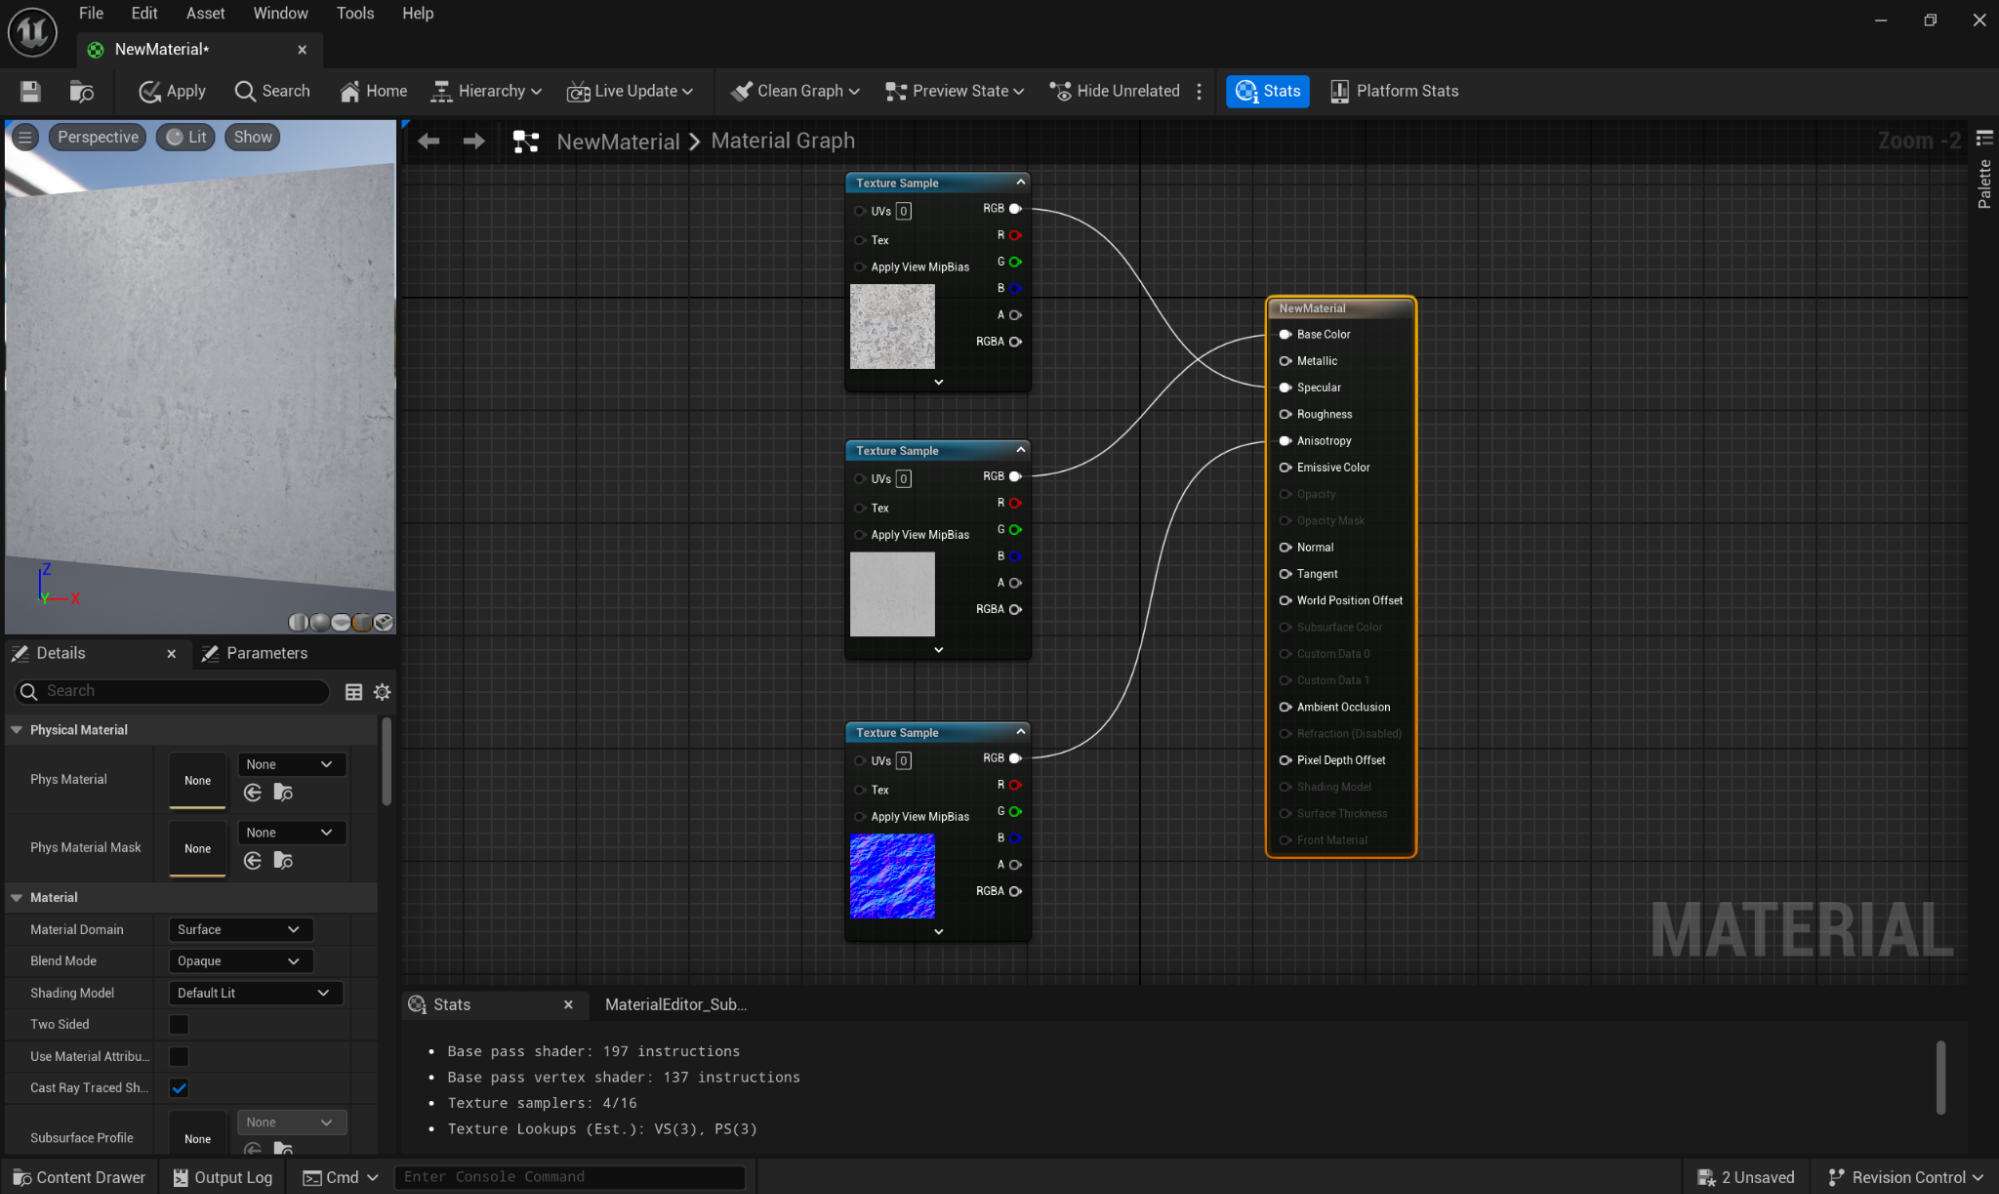Uncheck Cast Ray Traced Shadows
This screenshot has width=1999, height=1194.
pyautogui.click(x=179, y=1088)
